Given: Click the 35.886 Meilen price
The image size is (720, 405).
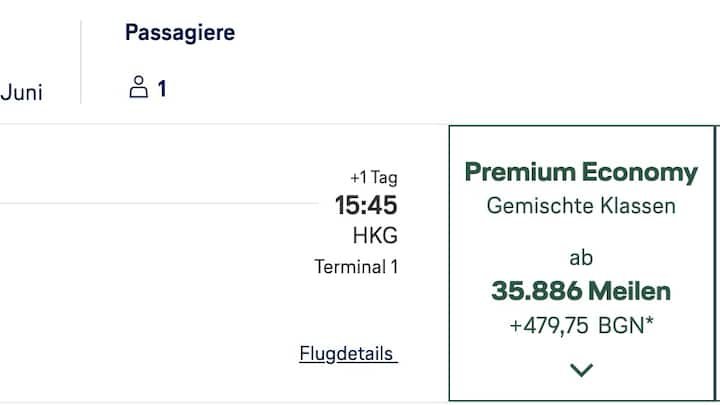Looking at the screenshot, I should pyautogui.click(x=581, y=291).
